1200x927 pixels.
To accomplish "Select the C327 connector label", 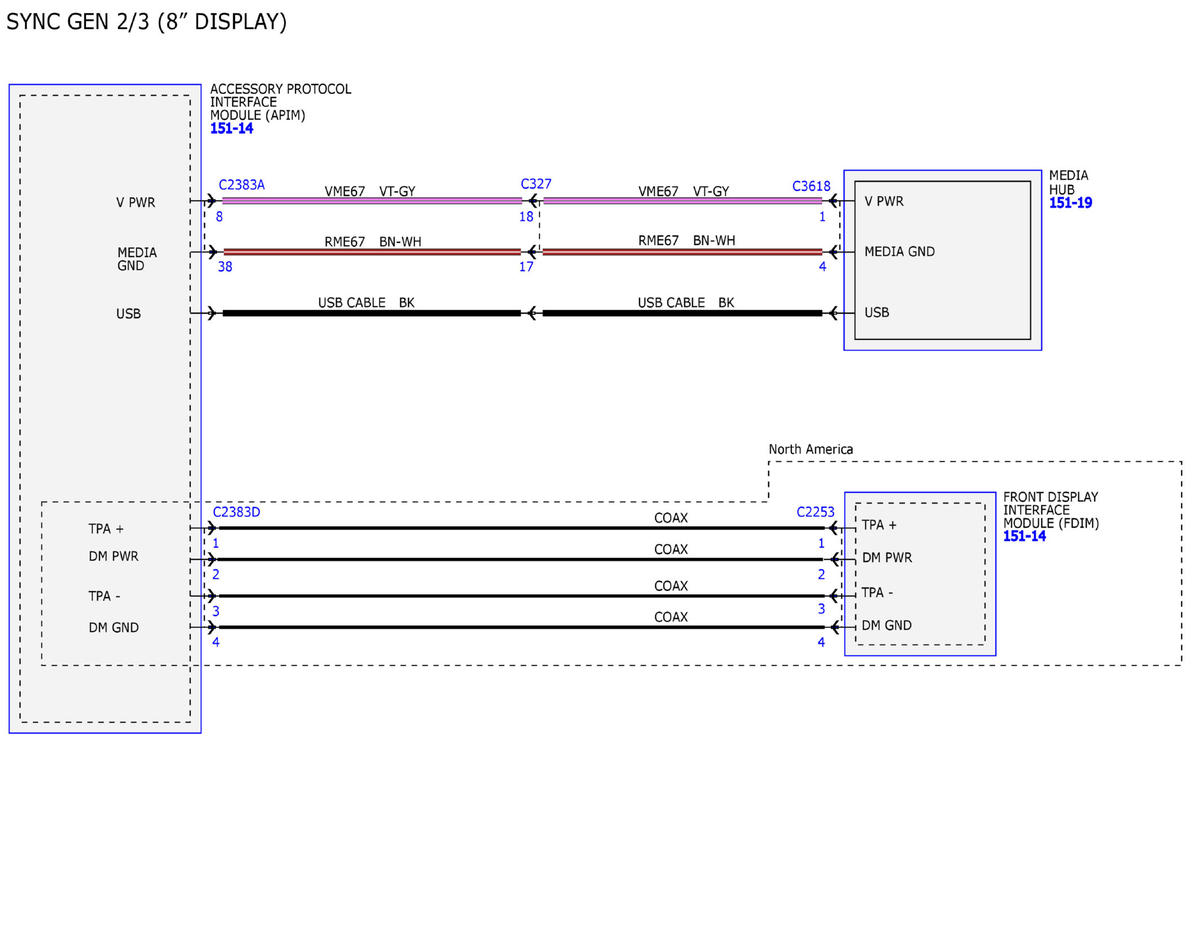I will (536, 185).
